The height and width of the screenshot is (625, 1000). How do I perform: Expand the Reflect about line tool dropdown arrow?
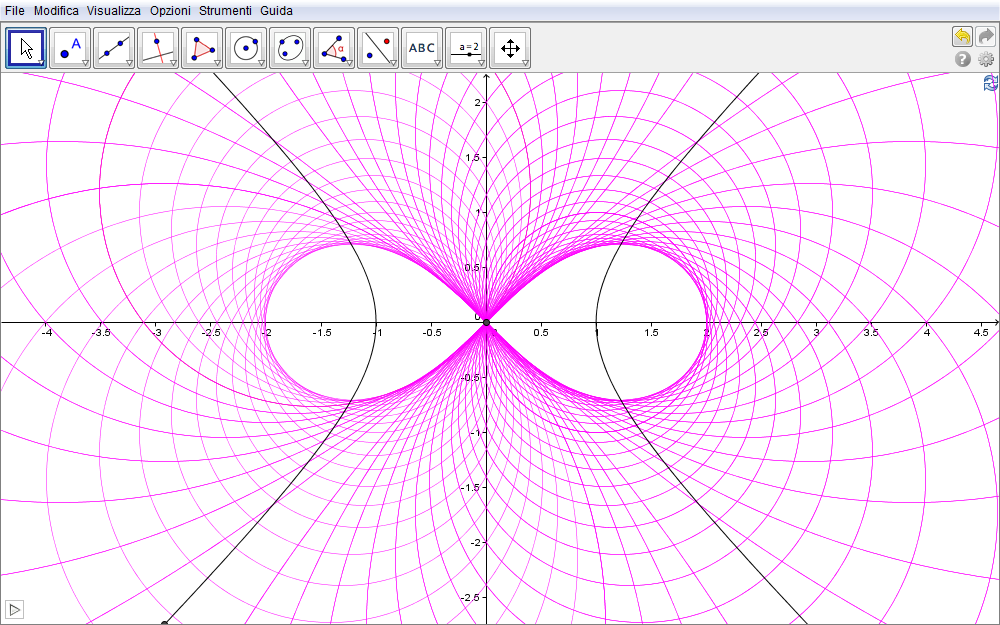tap(393, 63)
